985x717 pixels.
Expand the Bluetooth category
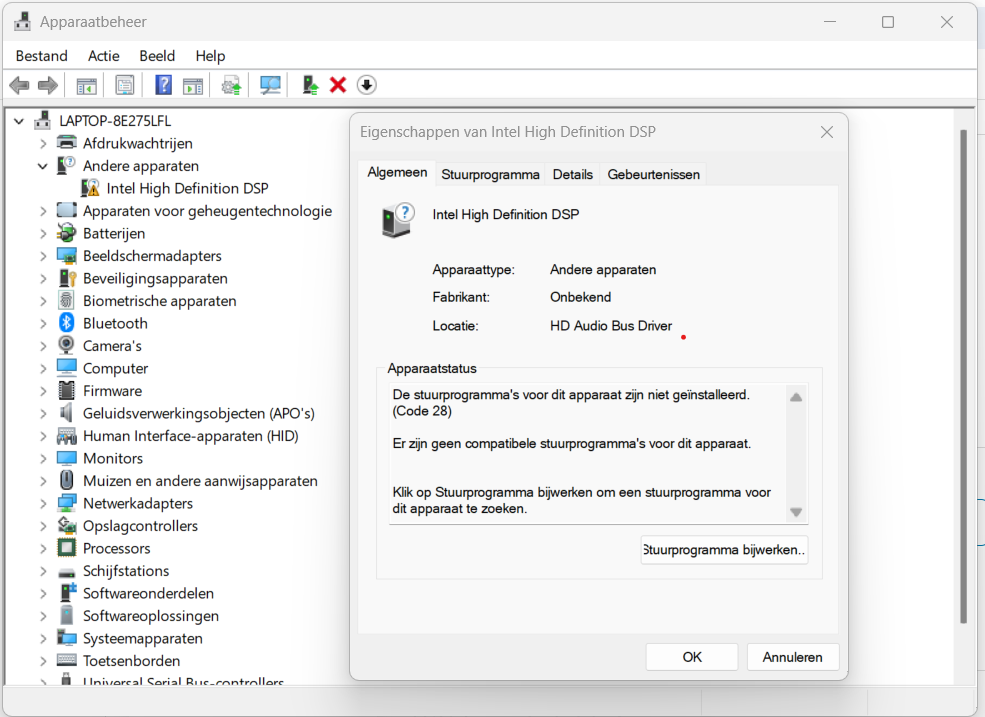[43, 323]
